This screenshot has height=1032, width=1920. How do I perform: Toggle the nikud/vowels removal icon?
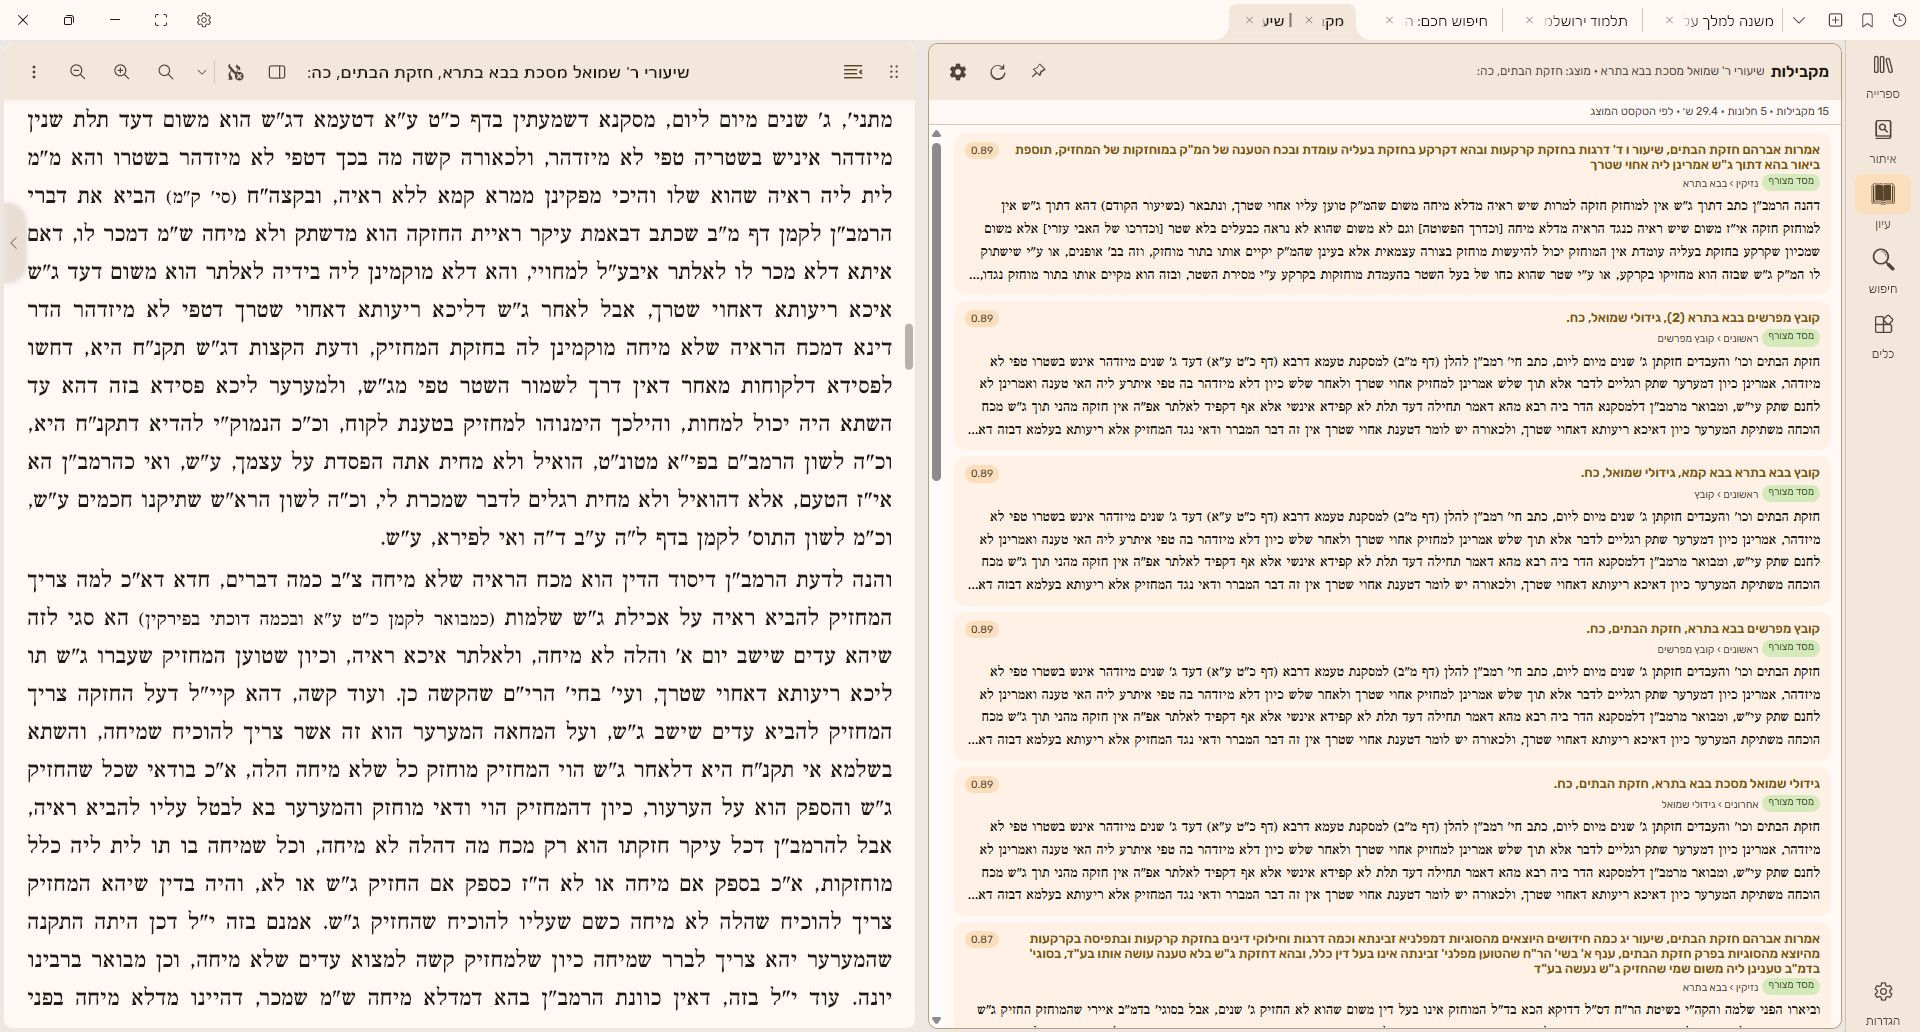click(236, 72)
